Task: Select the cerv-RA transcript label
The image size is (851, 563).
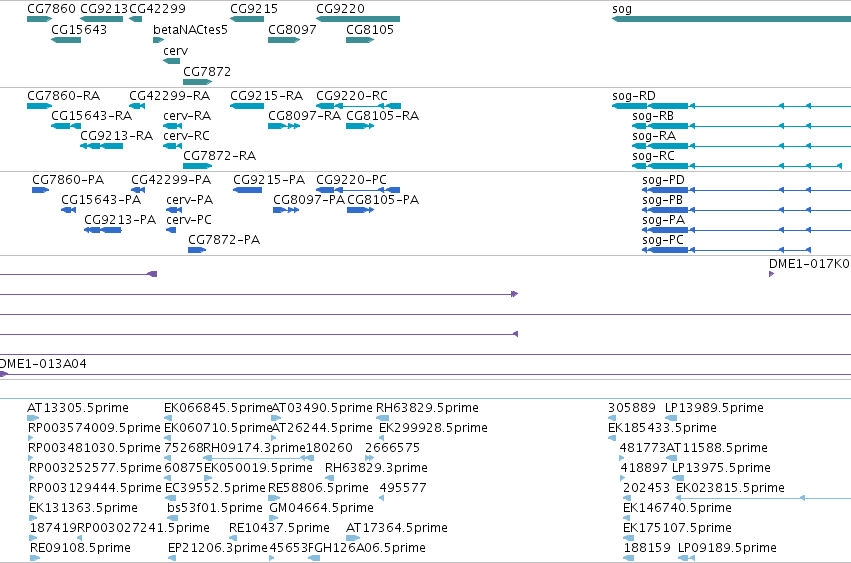Action: point(187,116)
